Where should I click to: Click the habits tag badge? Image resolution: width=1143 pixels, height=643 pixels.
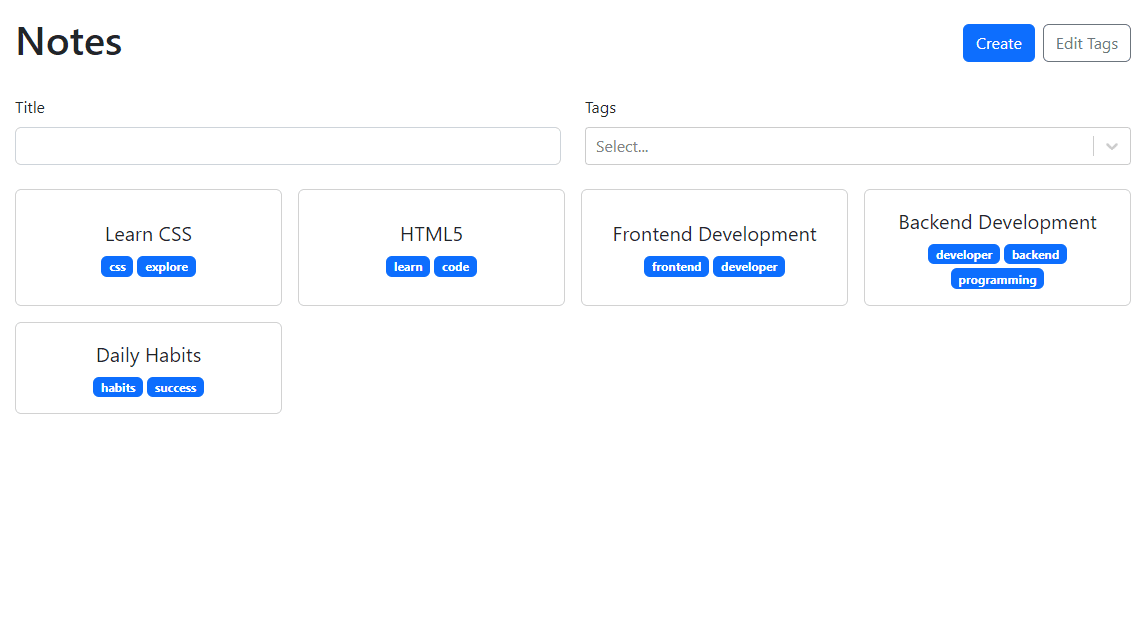pyautogui.click(x=118, y=388)
